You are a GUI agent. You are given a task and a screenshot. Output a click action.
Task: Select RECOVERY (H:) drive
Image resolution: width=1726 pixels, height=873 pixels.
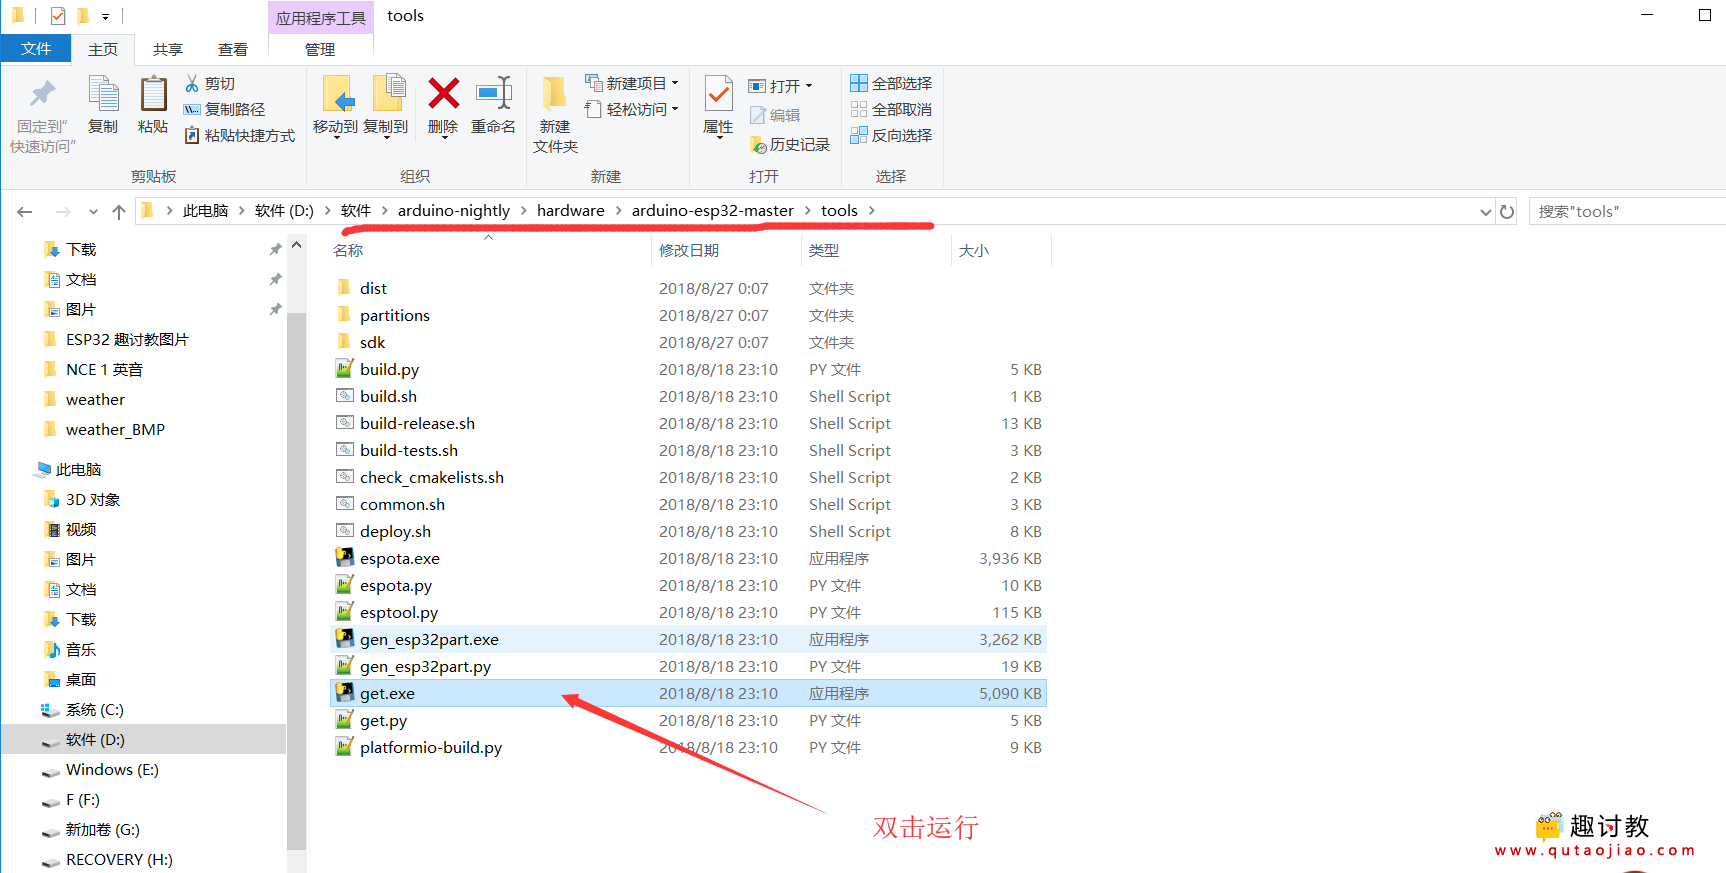[119, 860]
